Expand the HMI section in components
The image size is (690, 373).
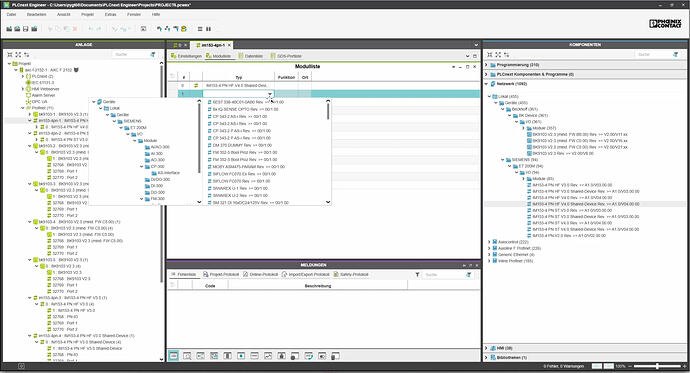pos(486,348)
